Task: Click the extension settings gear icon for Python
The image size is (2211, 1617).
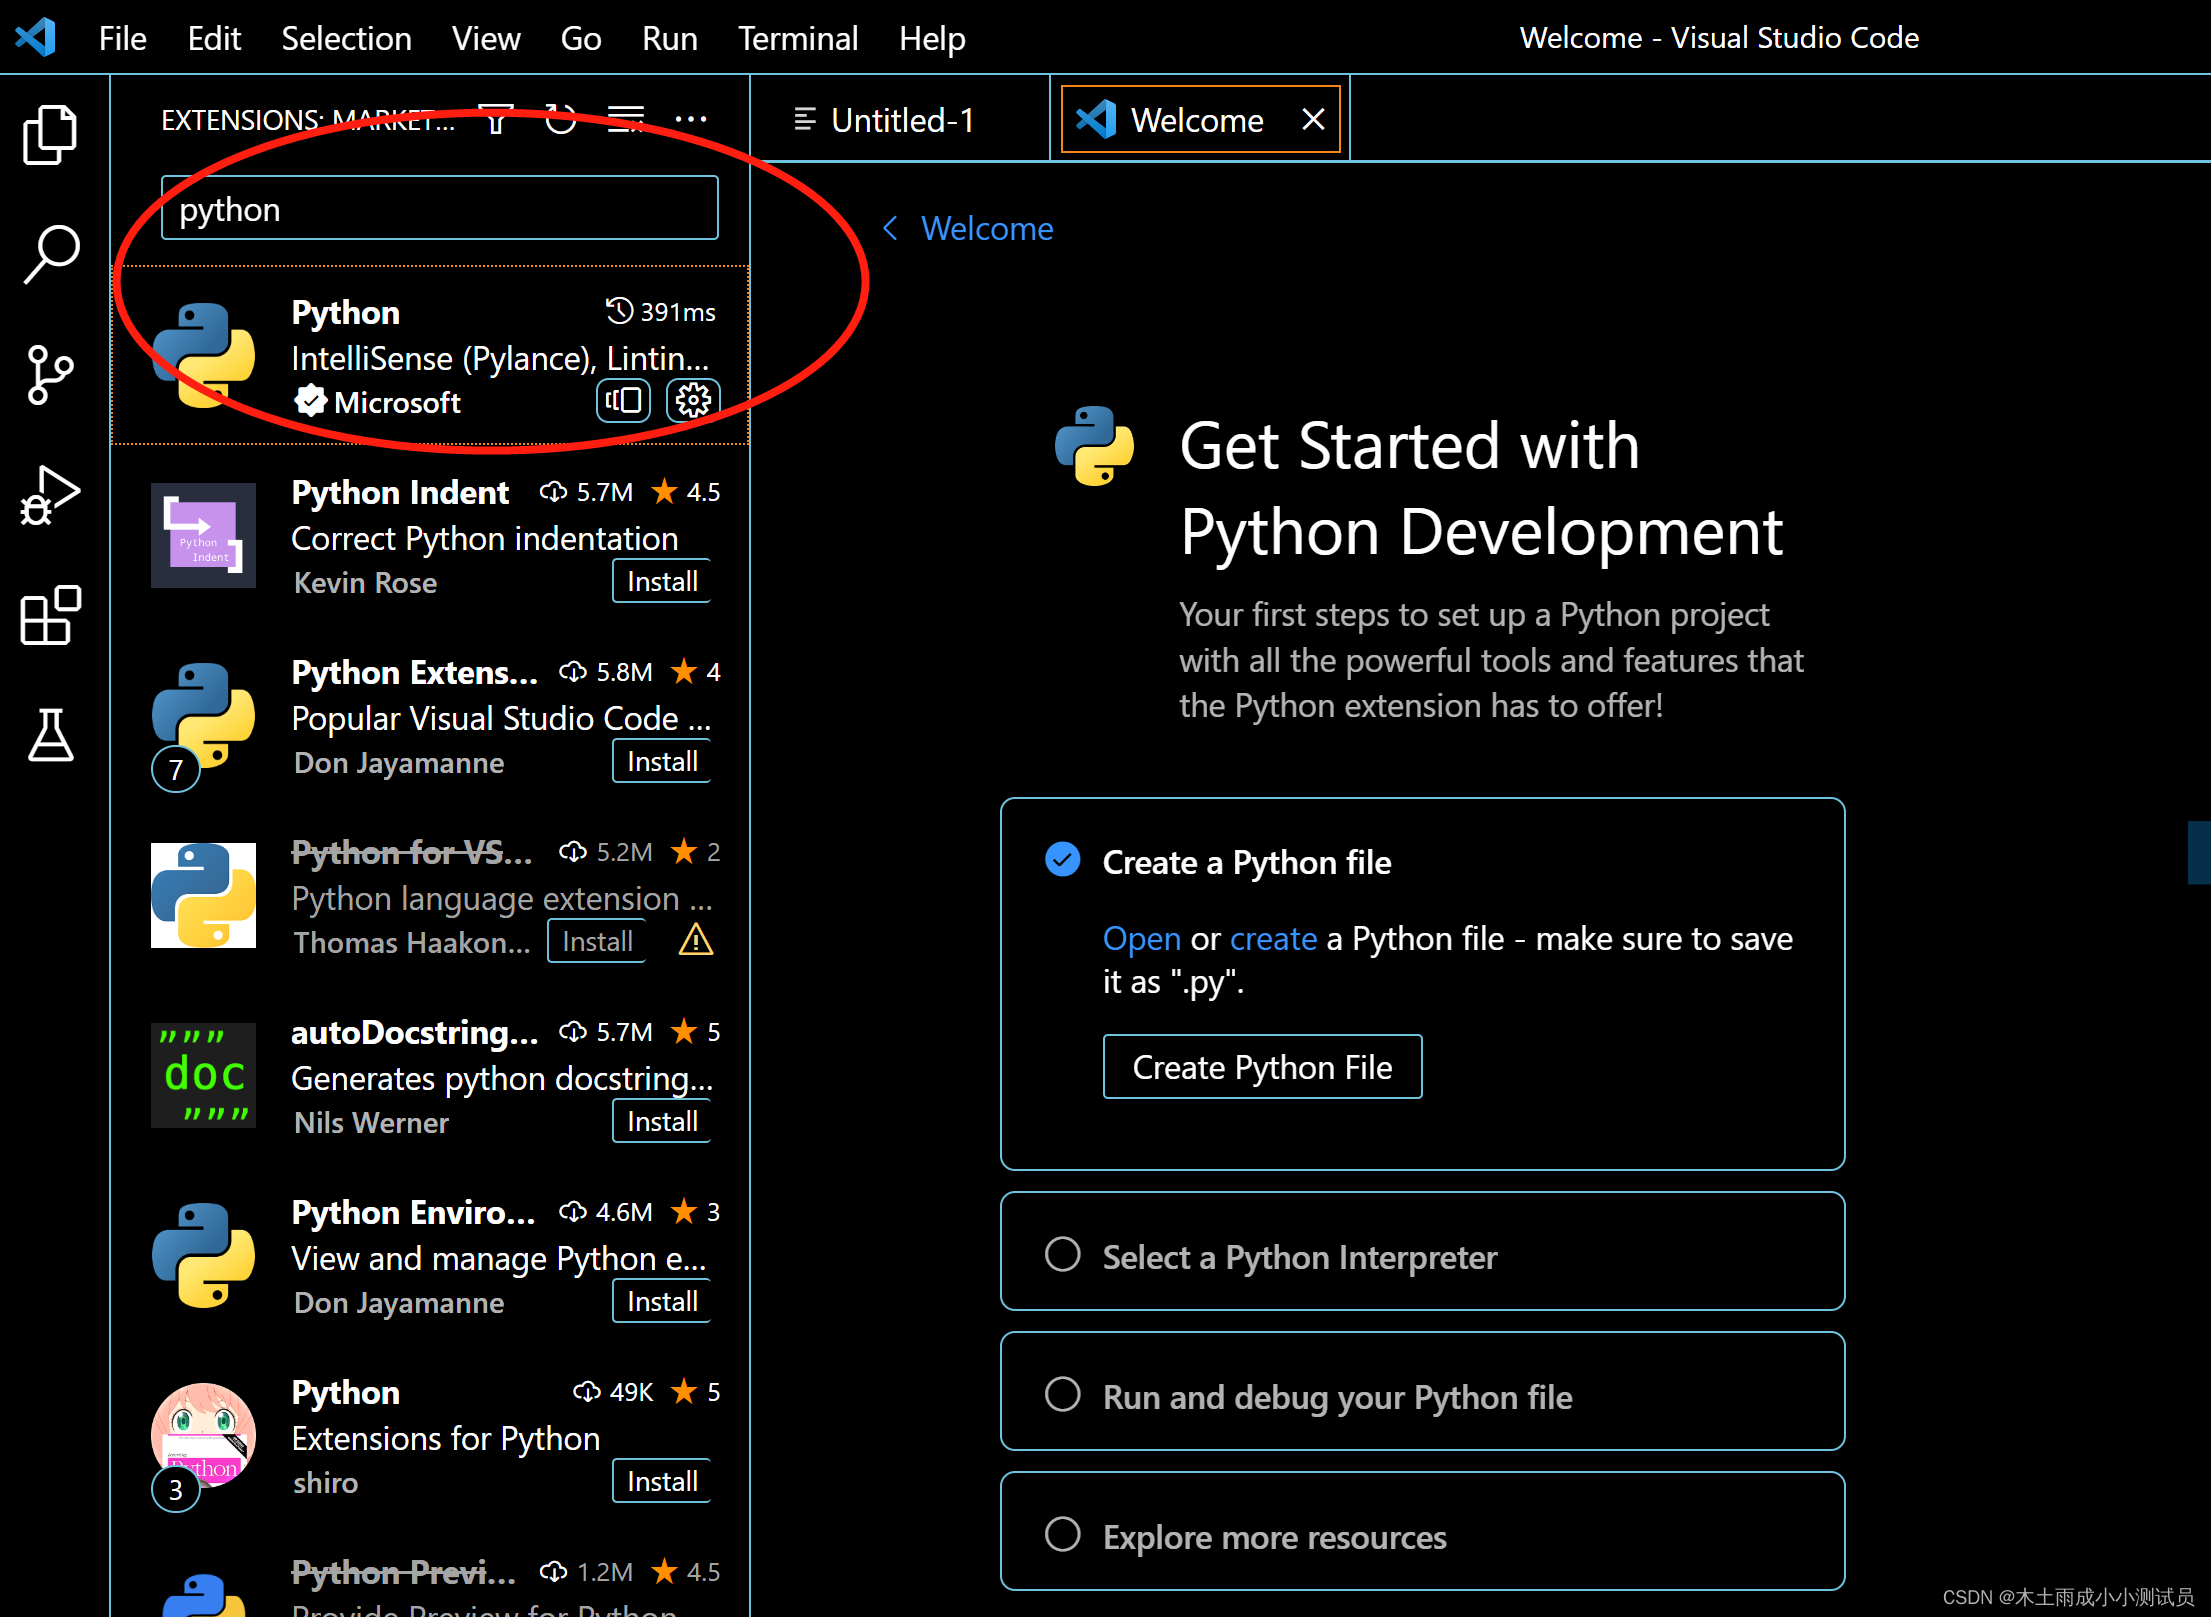Action: click(x=694, y=400)
